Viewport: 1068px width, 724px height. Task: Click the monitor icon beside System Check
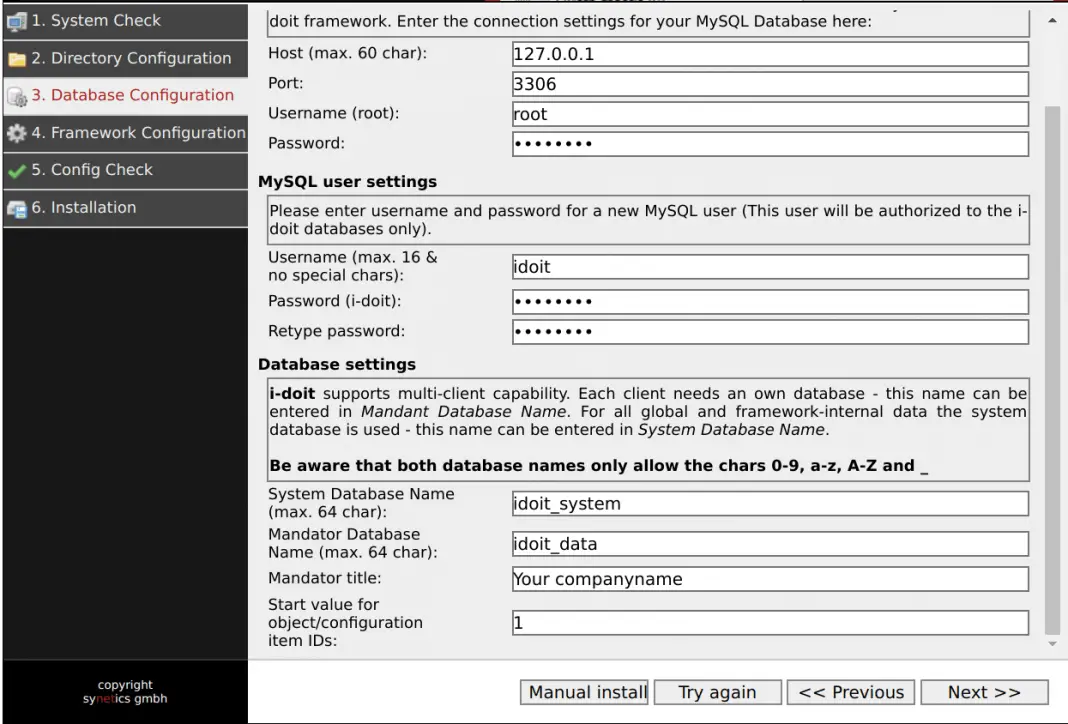coord(17,20)
